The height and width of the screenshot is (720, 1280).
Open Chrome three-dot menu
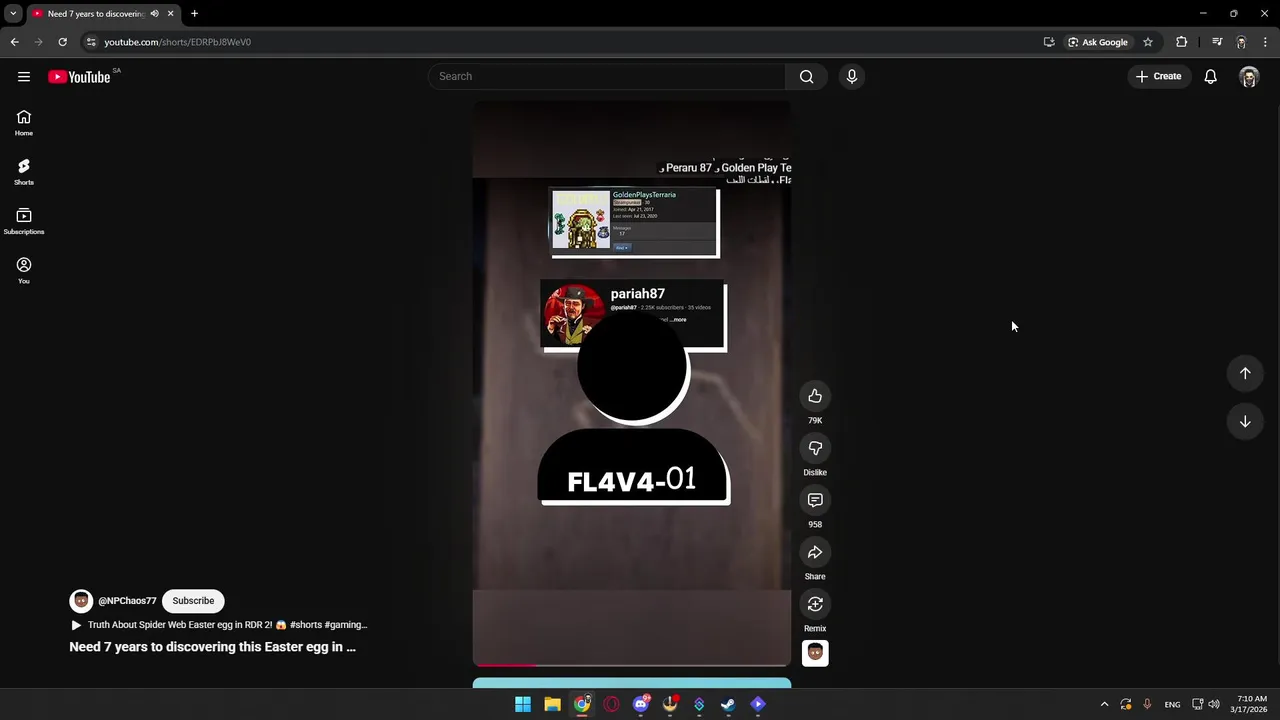1266,42
